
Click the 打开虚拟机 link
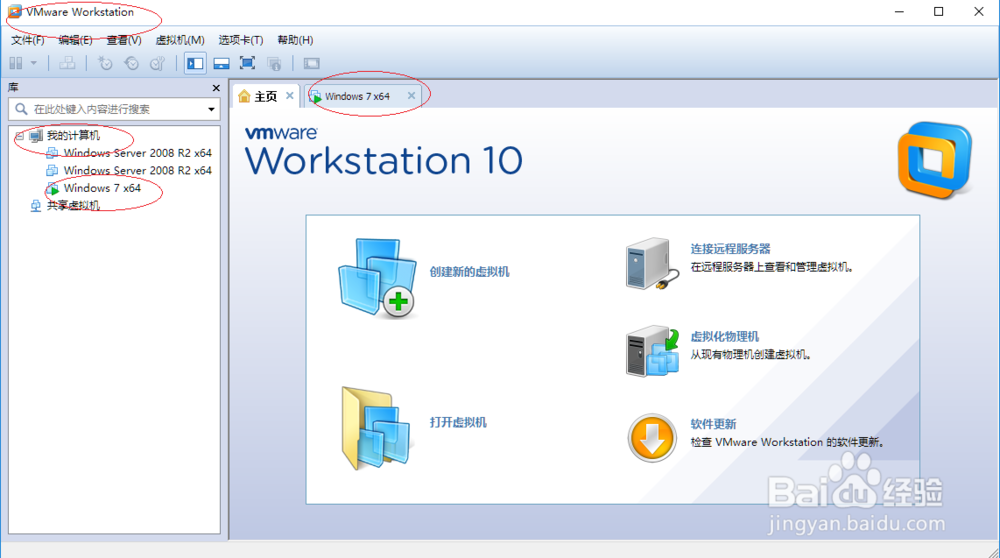tap(458, 423)
